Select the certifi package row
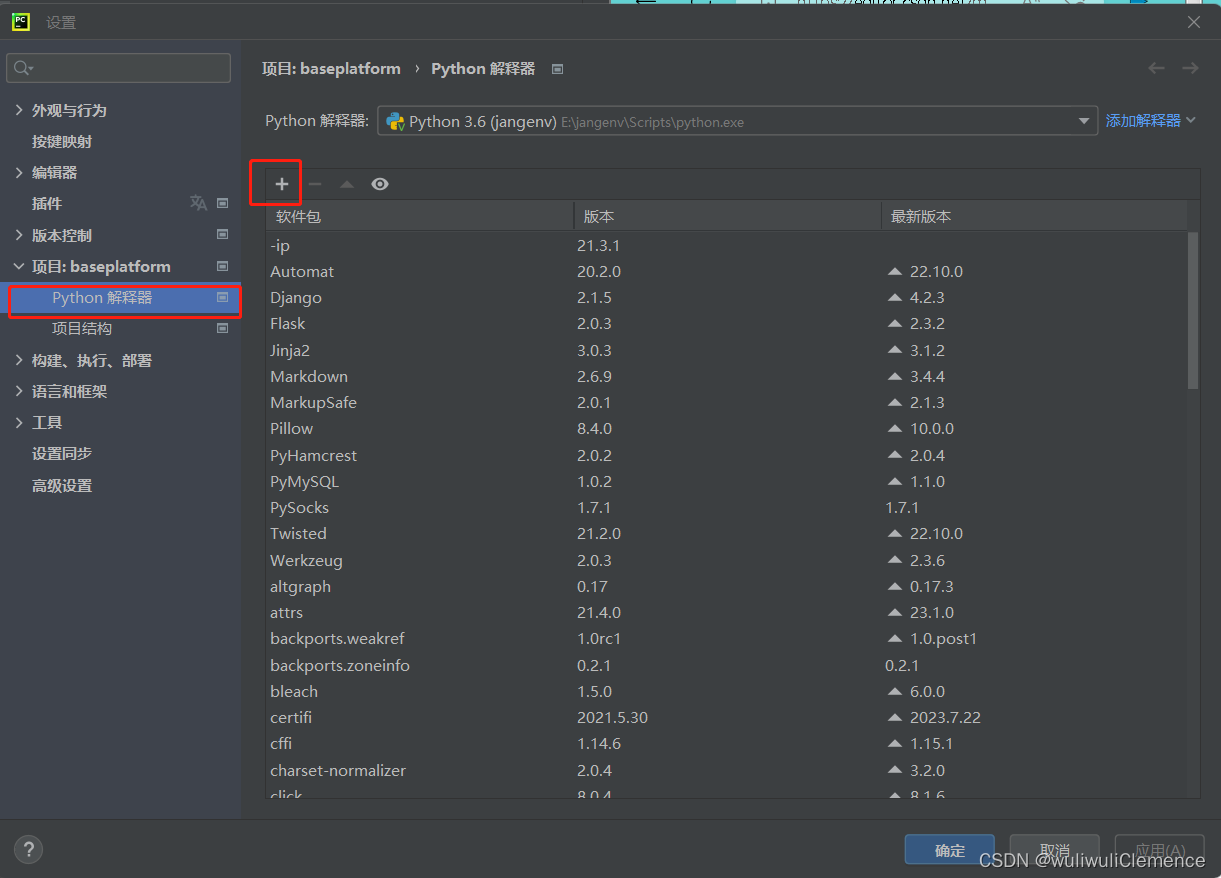This screenshot has width=1221, height=878. click(726, 718)
